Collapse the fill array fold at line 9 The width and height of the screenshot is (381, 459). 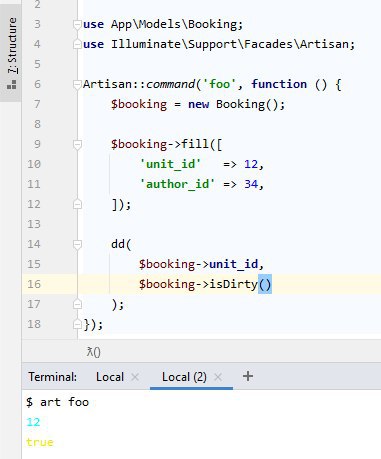pos(77,144)
